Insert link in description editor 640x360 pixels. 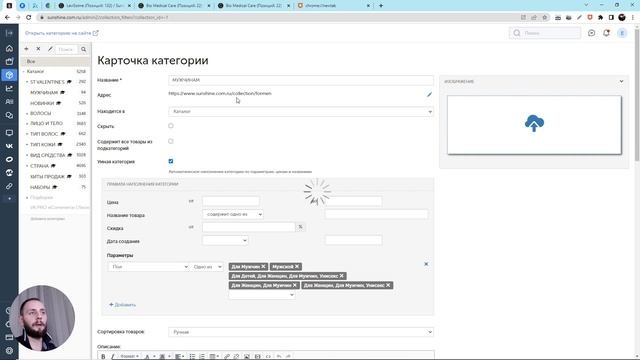[227, 357]
